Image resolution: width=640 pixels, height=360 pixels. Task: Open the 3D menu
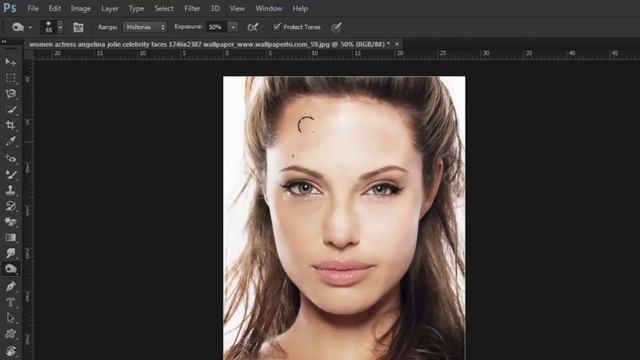click(215, 9)
